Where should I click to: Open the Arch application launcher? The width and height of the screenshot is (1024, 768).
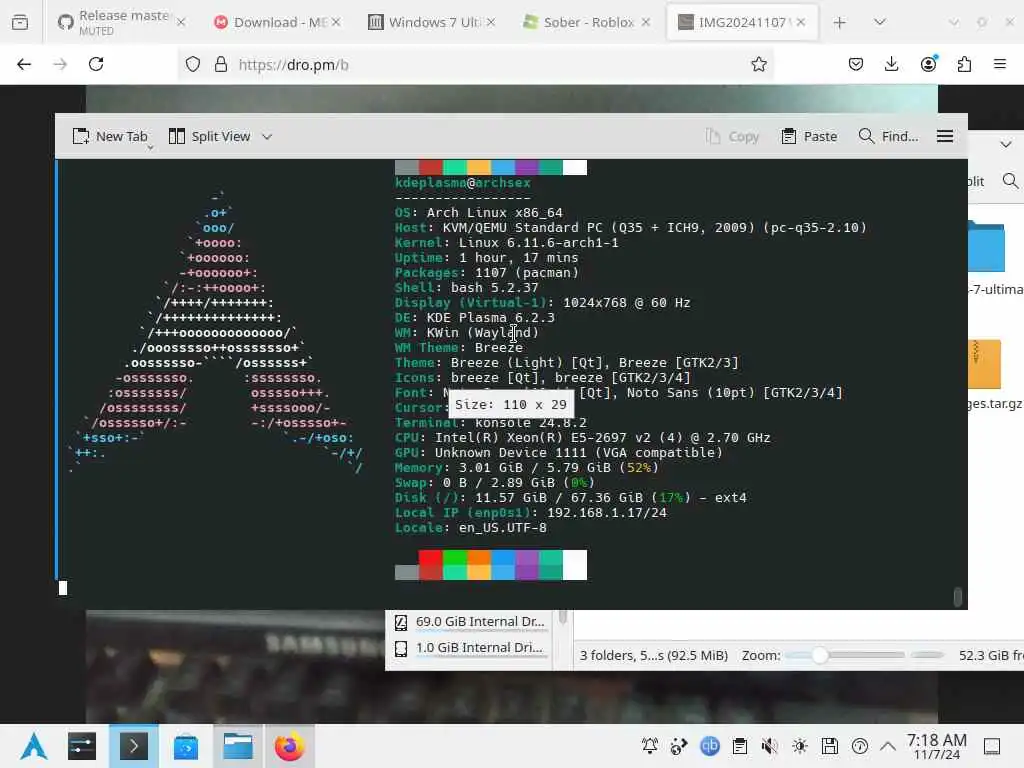point(33,746)
